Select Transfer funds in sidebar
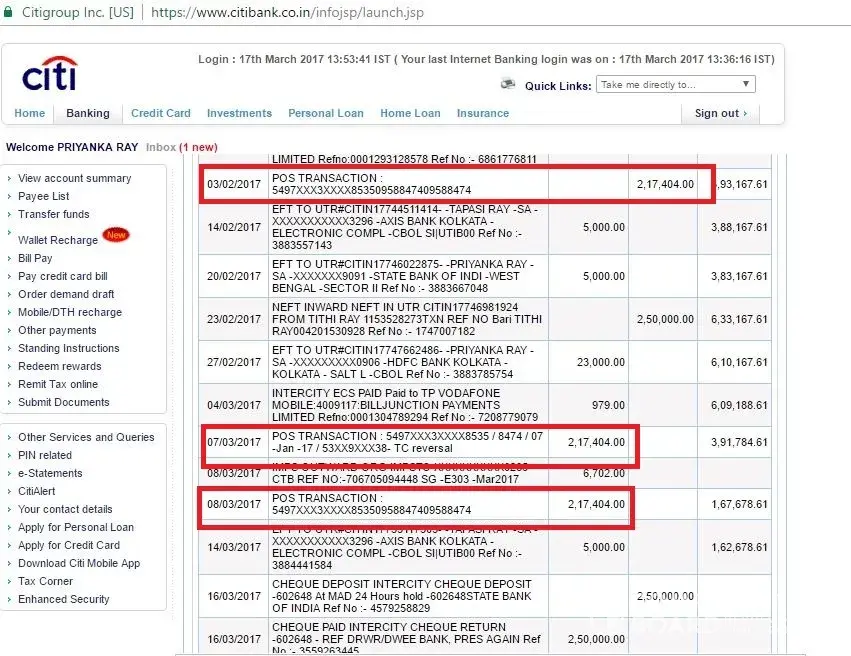Image resolution: width=851 pixels, height=656 pixels. (x=53, y=215)
